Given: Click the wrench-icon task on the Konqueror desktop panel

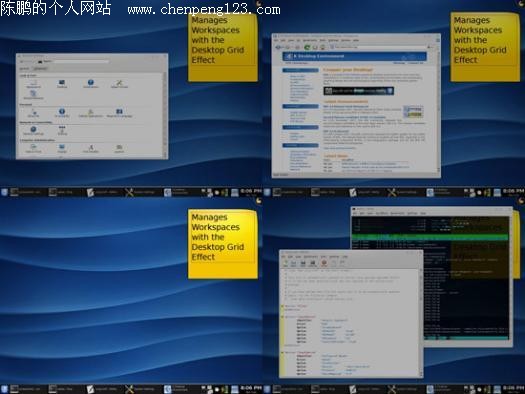Looking at the screenshot, I should pos(402,192).
